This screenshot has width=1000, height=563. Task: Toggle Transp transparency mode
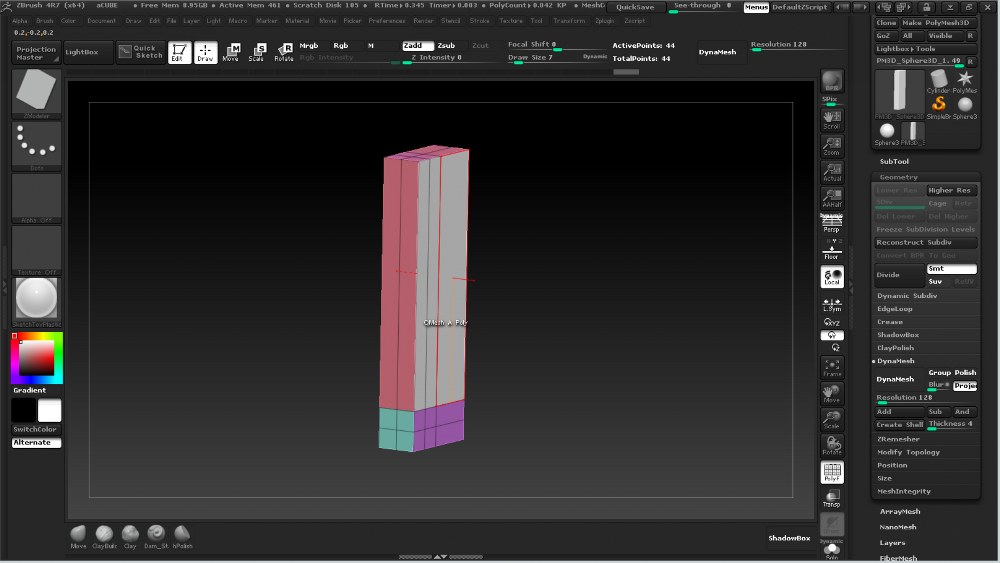point(832,498)
